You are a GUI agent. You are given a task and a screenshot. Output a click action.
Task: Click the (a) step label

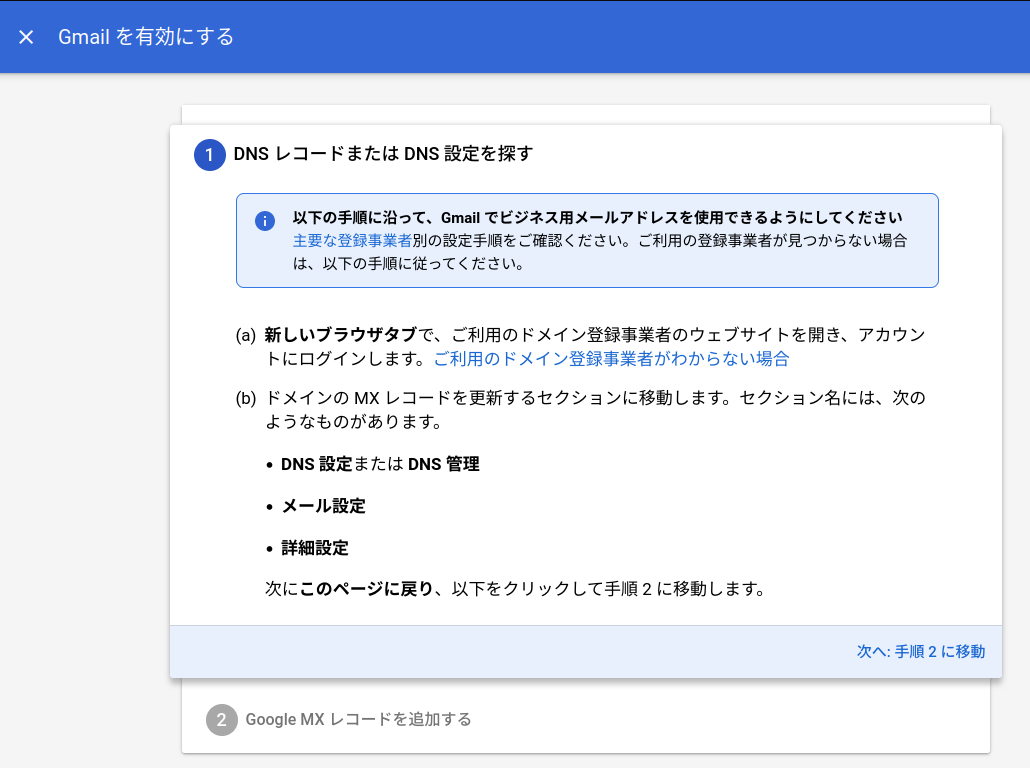(246, 335)
